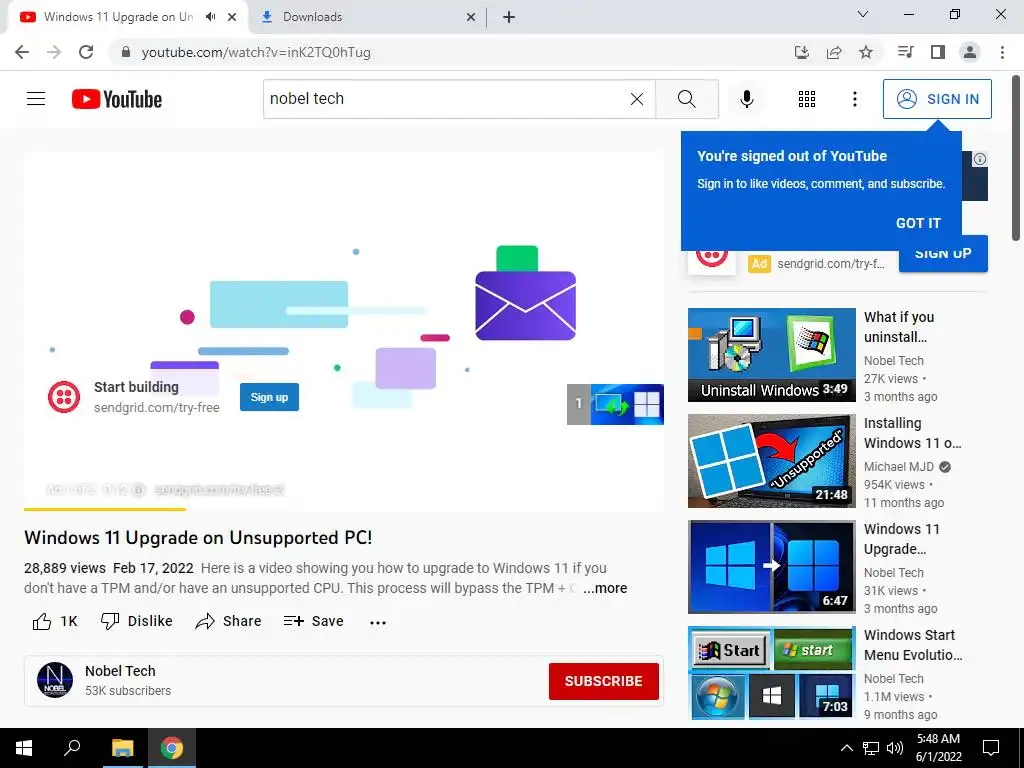Open the network tray icon
Screen dimensions: 1024x768
point(871,748)
